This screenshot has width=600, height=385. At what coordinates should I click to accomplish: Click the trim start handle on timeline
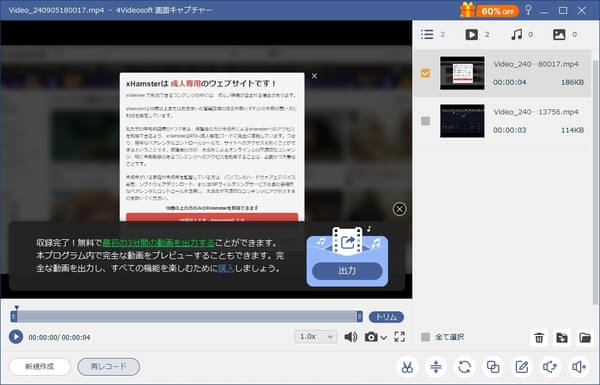(x=14, y=316)
